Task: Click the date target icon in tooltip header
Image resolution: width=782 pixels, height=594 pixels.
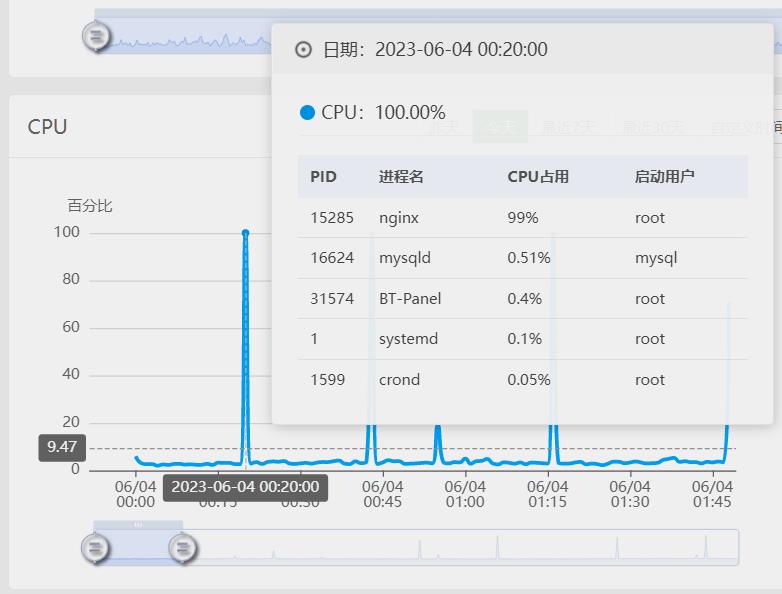Action: (x=303, y=50)
